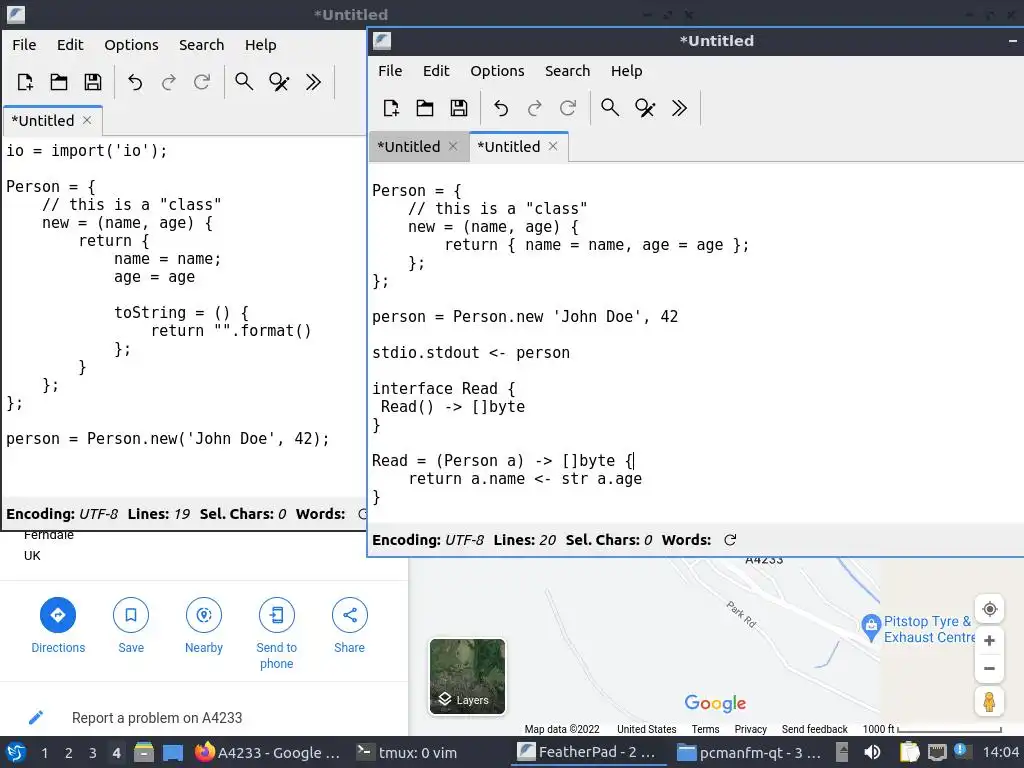
Task: Zoom out the map with minus button
Action: coord(989,668)
